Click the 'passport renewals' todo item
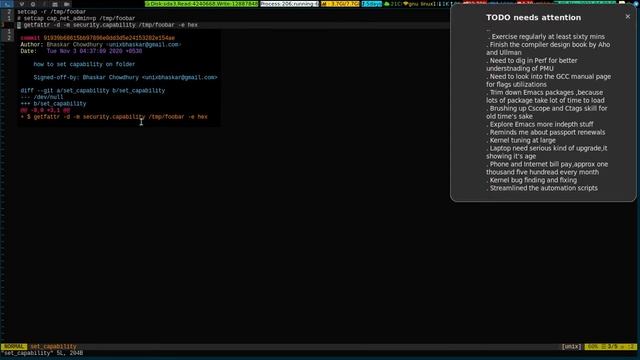 click(x=546, y=132)
